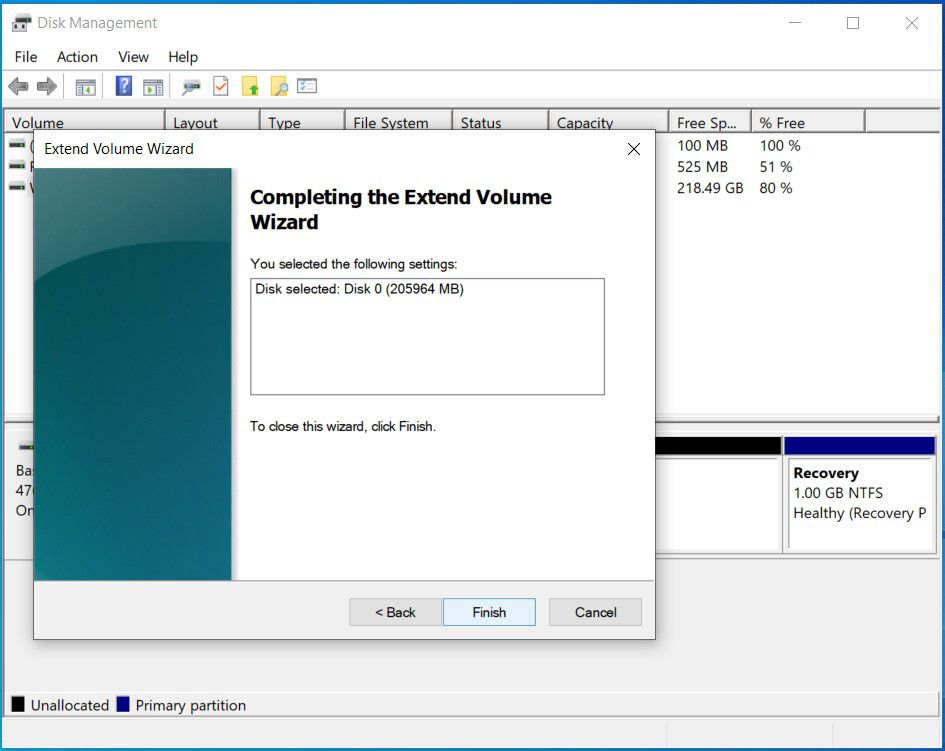This screenshot has height=751, width=945.
Task: Open the Help menu
Action: pos(183,57)
